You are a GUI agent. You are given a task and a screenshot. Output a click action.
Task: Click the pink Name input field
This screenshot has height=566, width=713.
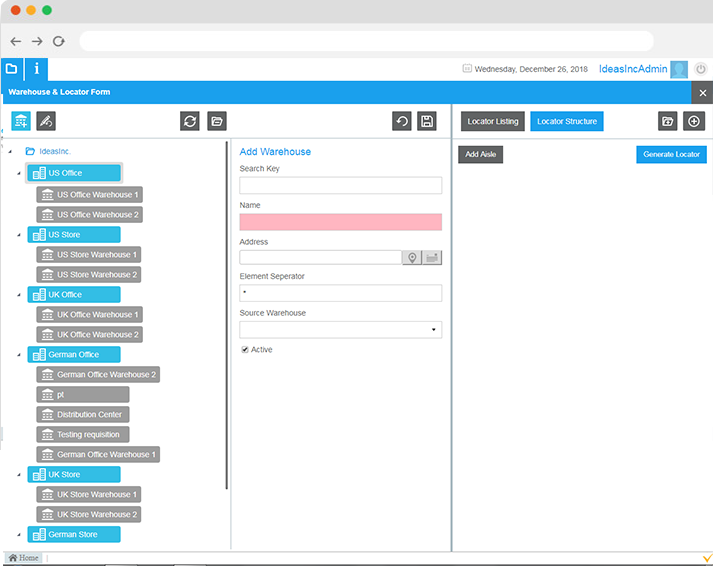tap(340, 222)
